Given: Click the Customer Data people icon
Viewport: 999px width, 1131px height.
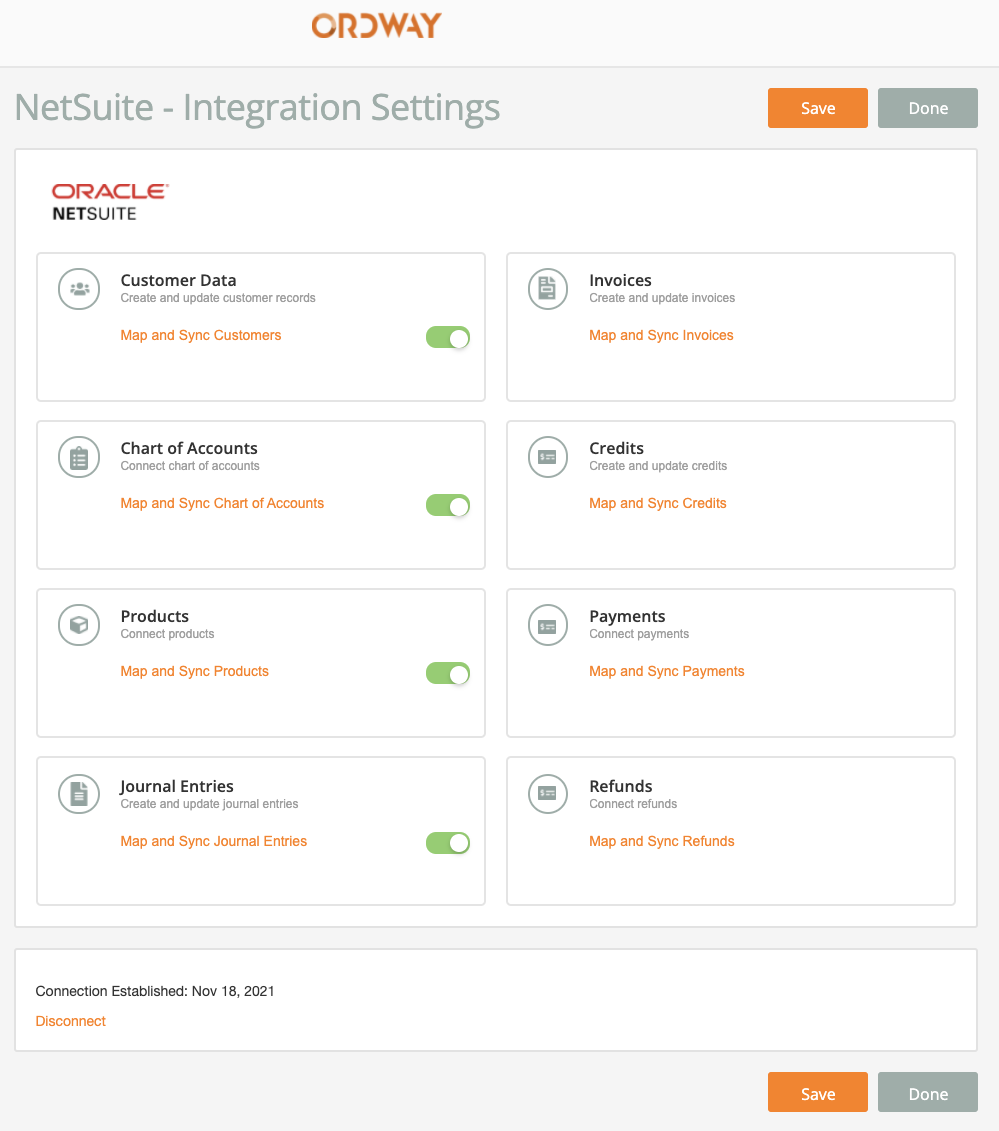Looking at the screenshot, I should 79,289.
